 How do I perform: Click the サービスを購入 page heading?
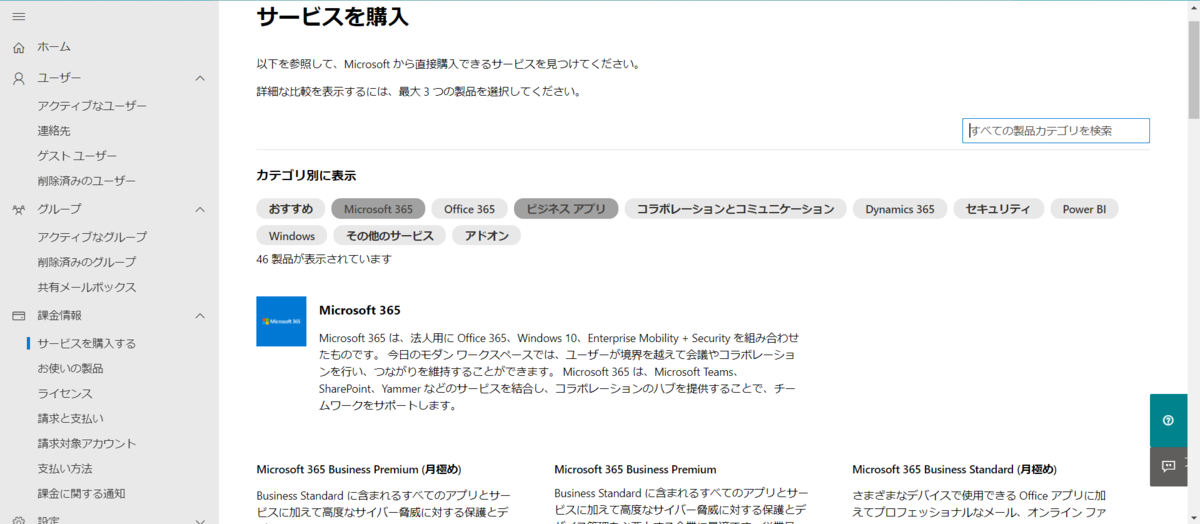point(332,17)
